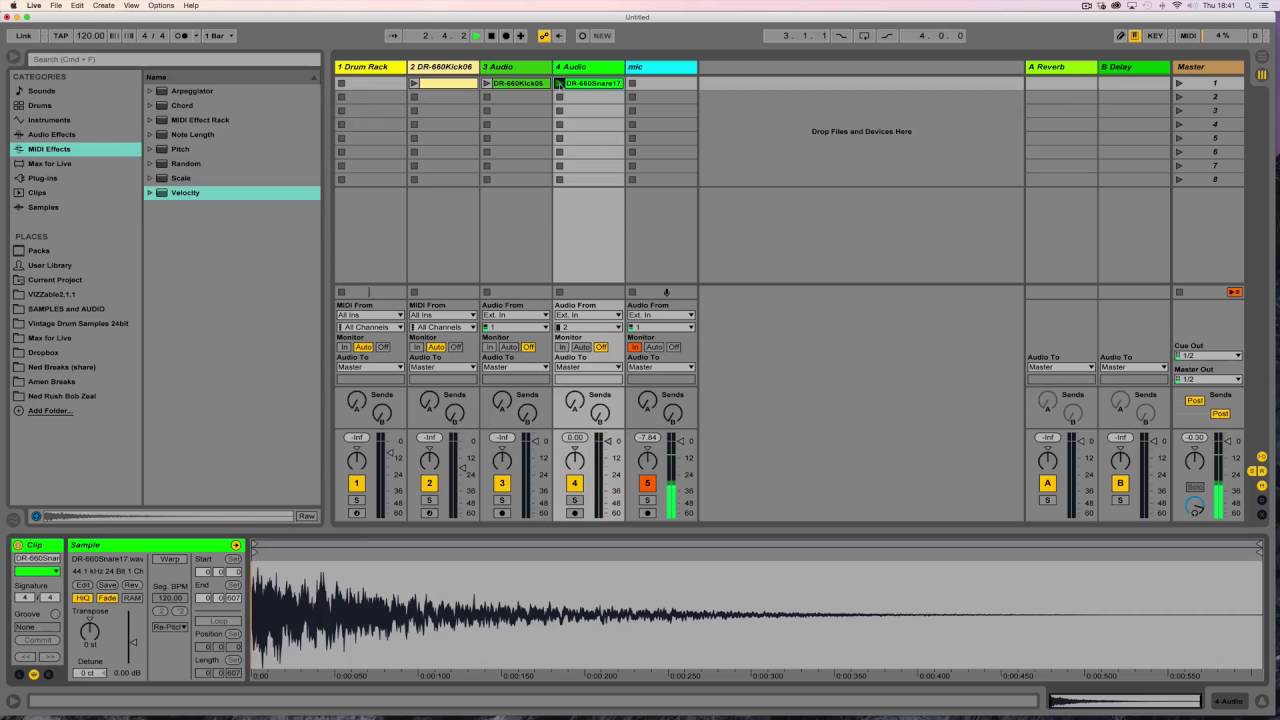Toggle the Computer MIDI Keyboard button
The image size is (1280, 720).
pos(1134,36)
